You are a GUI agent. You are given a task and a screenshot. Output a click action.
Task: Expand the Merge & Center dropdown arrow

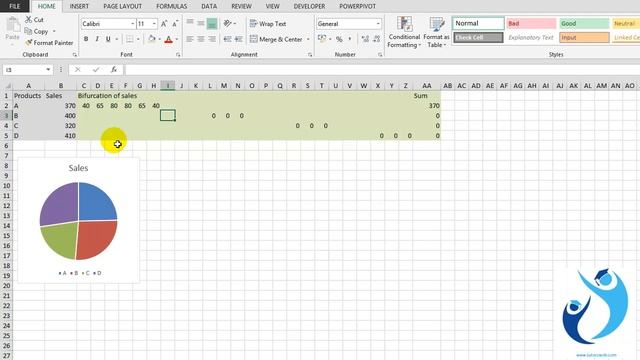tap(308, 39)
